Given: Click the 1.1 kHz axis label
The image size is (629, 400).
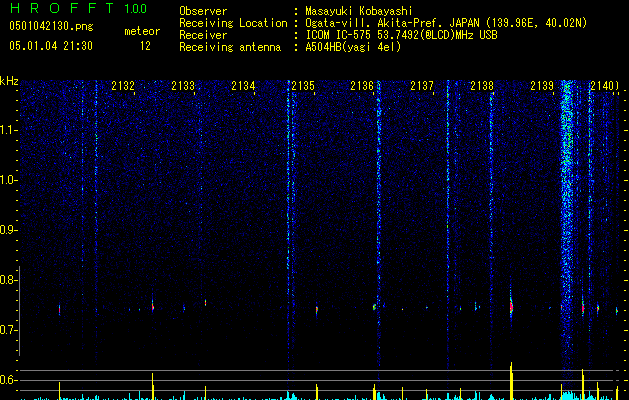Looking at the screenshot, I should (x=9, y=130).
